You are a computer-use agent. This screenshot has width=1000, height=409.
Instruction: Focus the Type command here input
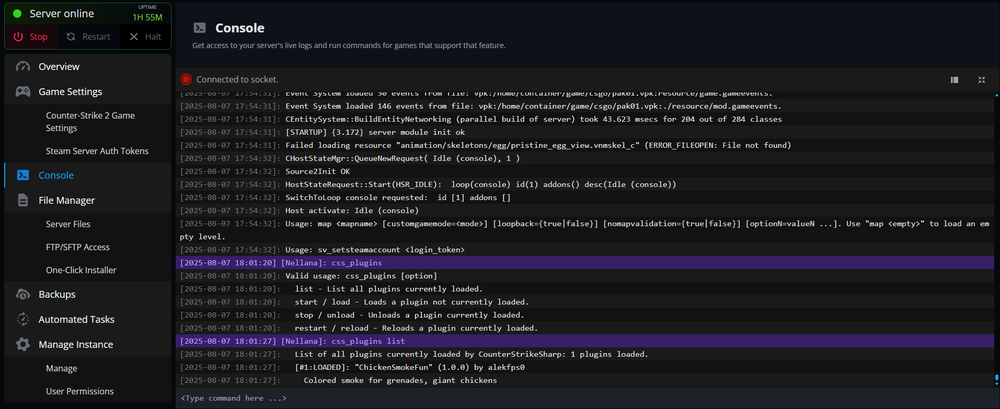point(580,398)
